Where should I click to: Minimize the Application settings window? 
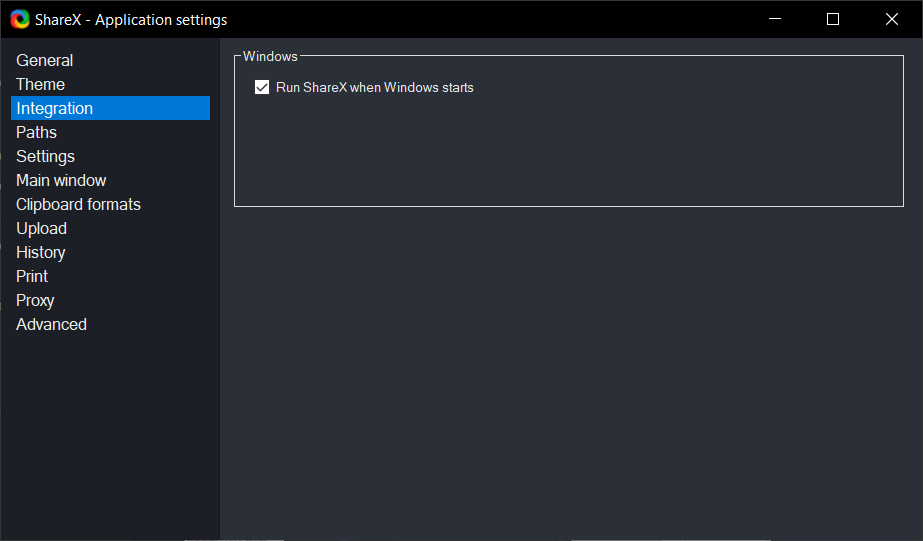point(775,19)
